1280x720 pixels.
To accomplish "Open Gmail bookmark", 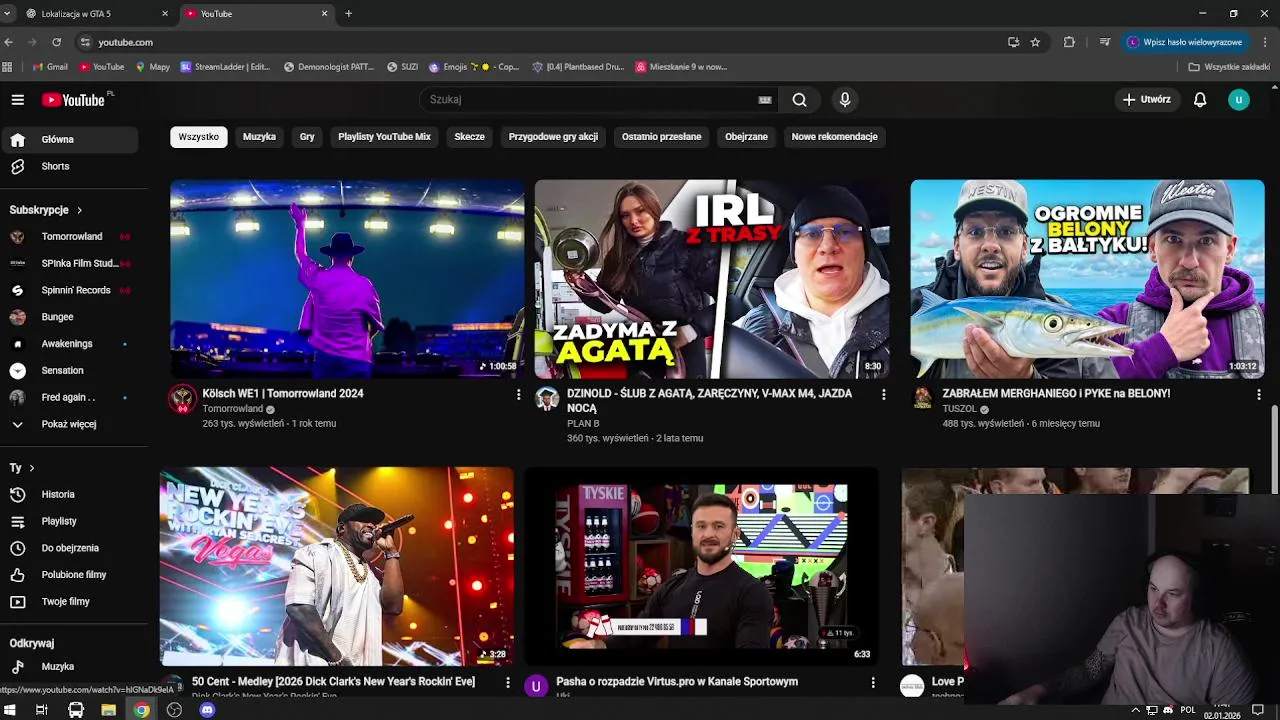I will point(50,67).
